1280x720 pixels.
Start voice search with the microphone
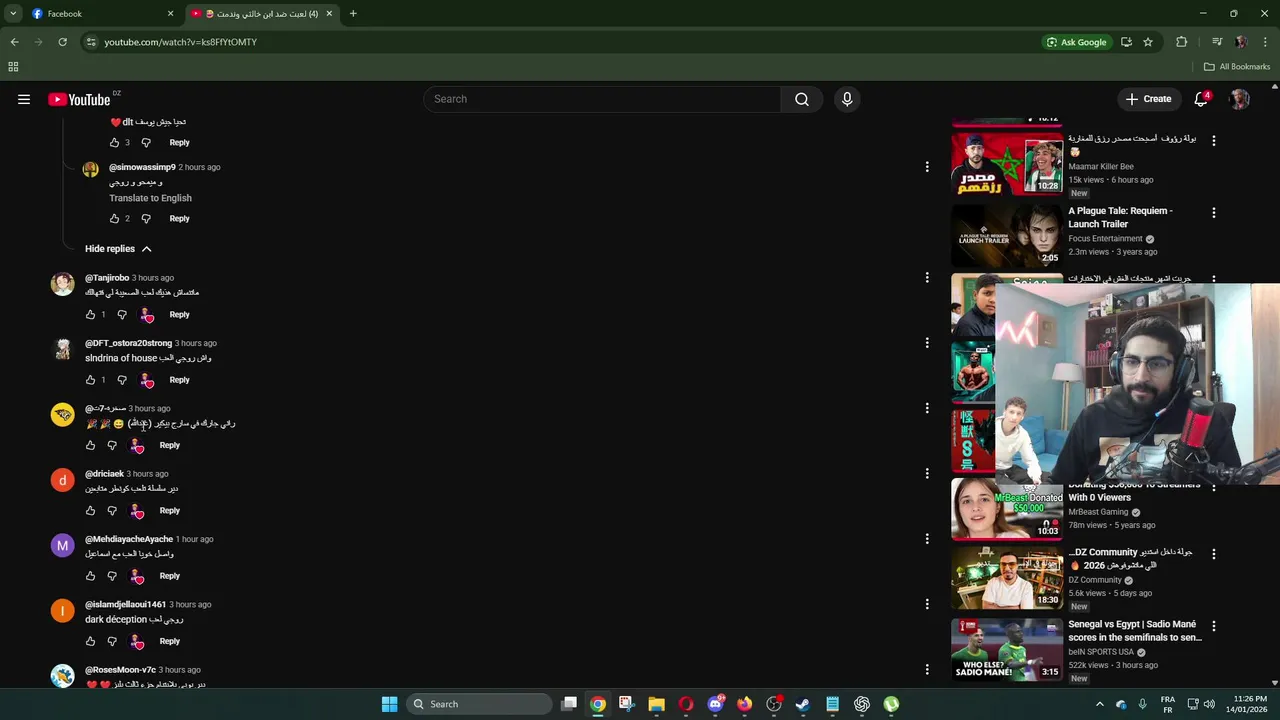pos(847,99)
